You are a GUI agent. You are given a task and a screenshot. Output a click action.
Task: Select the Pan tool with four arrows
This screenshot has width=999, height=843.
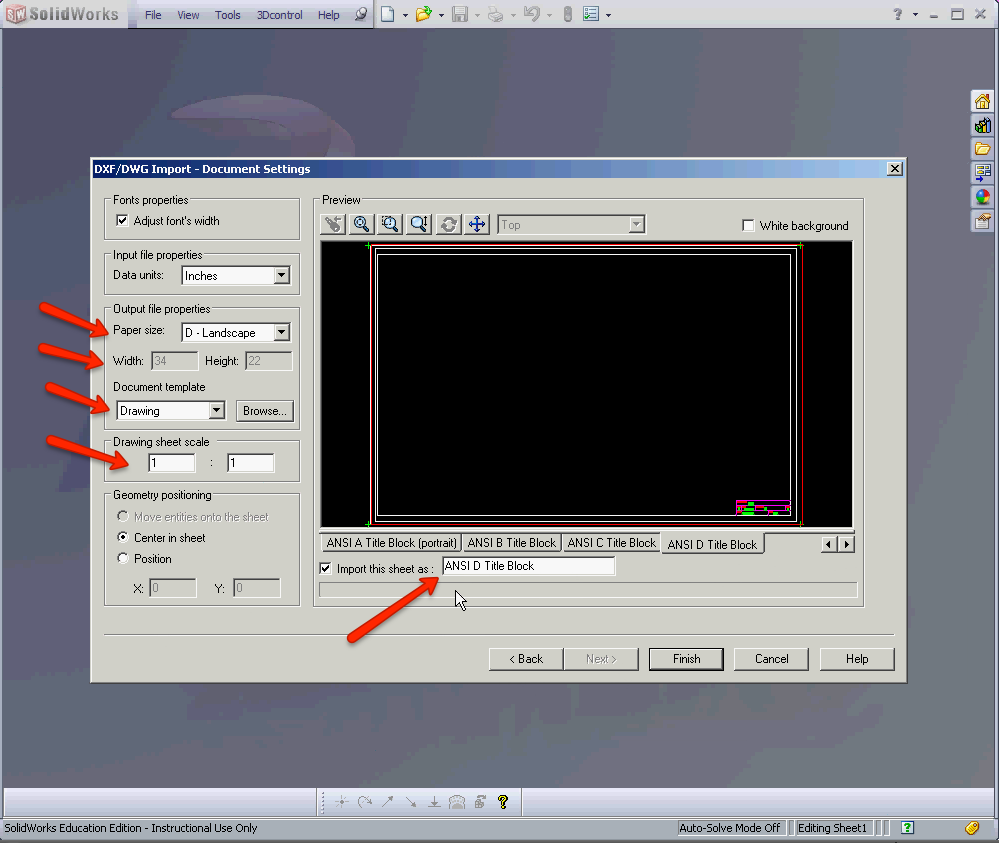(x=477, y=224)
